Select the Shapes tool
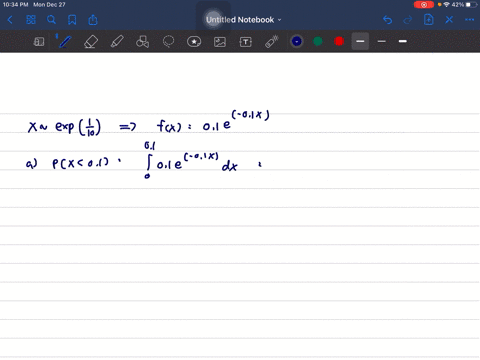Viewport: 480px width, 360px height. pos(142,42)
